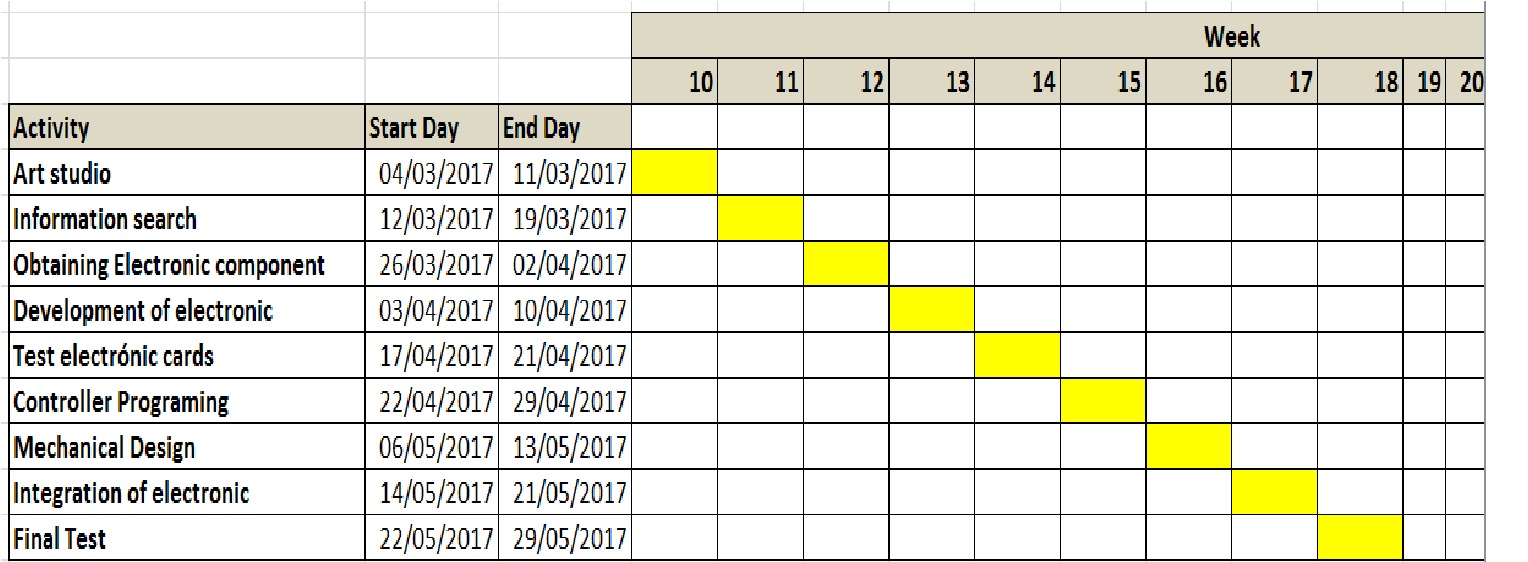Click the yellow bar for Final Test
The width and height of the screenshot is (1528, 562).
point(1360,538)
